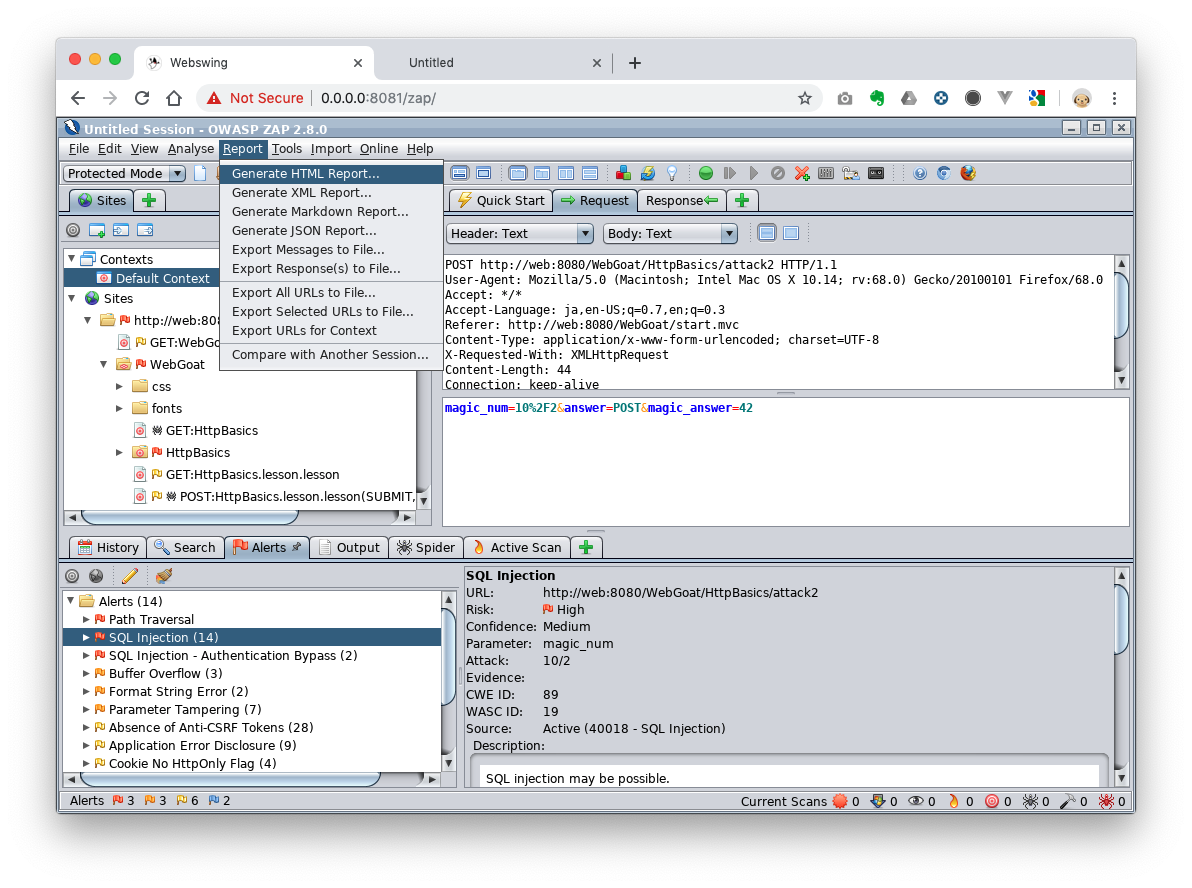Click the Drop request circle-slash icon
Image resolution: width=1192 pixels, height=888 pixels.
tap(778, 173)
